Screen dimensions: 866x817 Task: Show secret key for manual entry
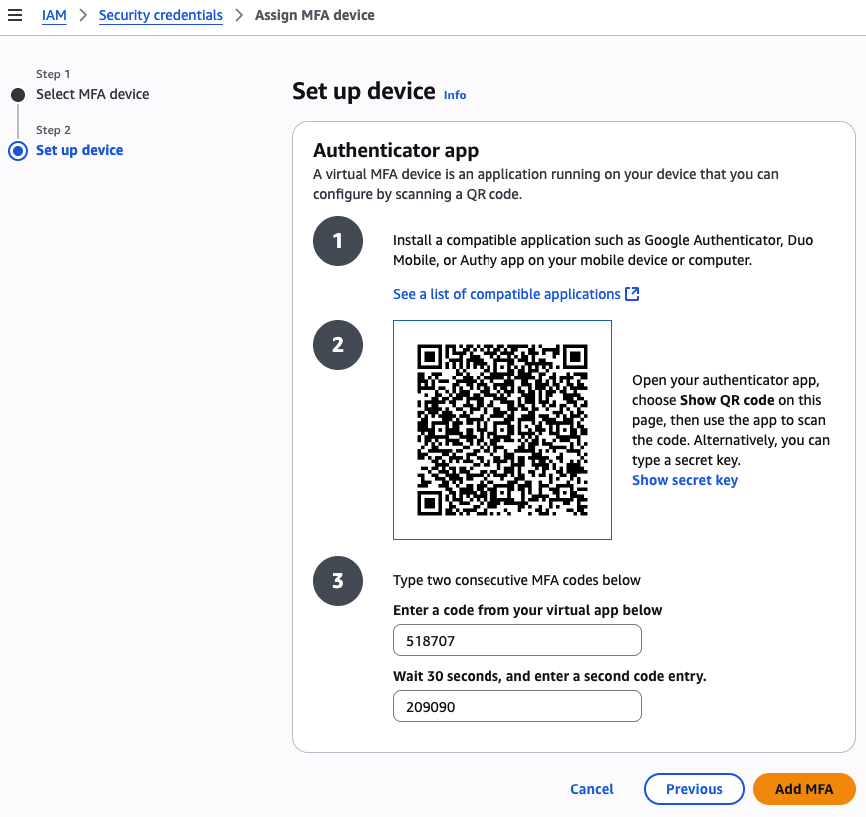[x=685, y=480]
